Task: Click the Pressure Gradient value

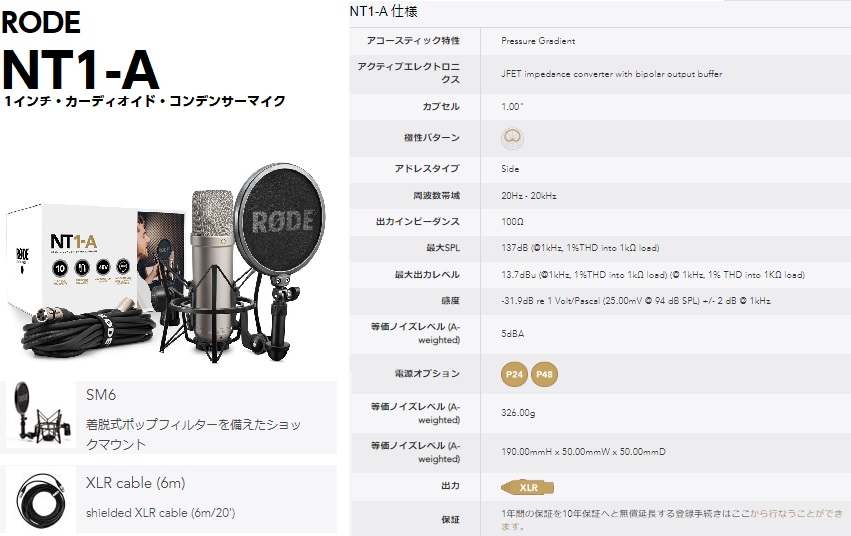Action: (538, 41)
